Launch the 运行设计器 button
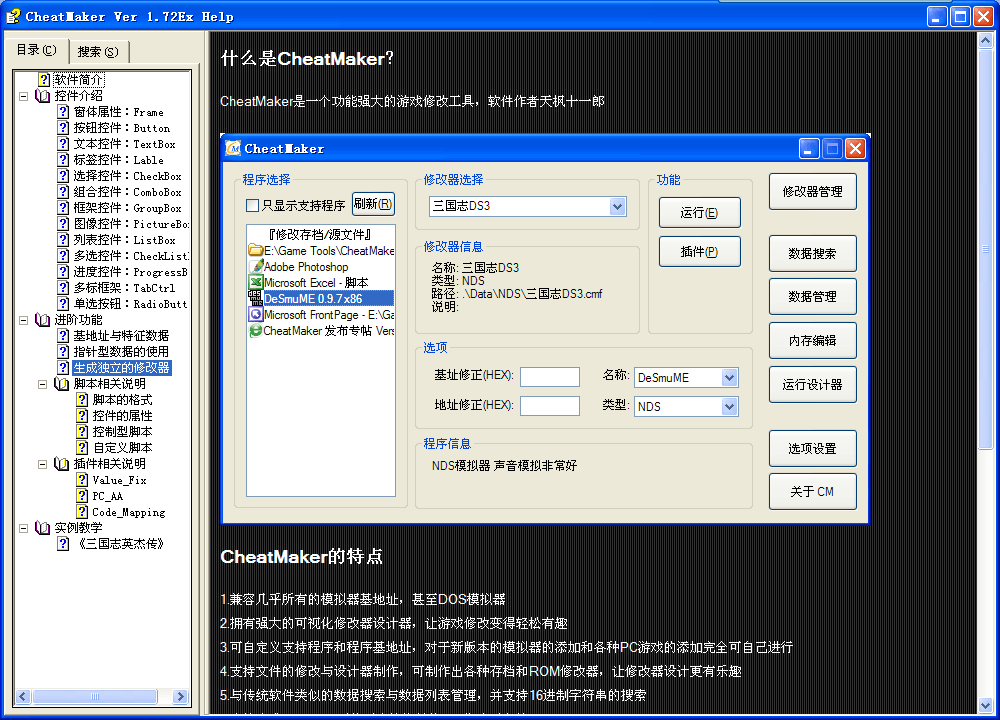The image size is (1000, 720). [812, 385]
